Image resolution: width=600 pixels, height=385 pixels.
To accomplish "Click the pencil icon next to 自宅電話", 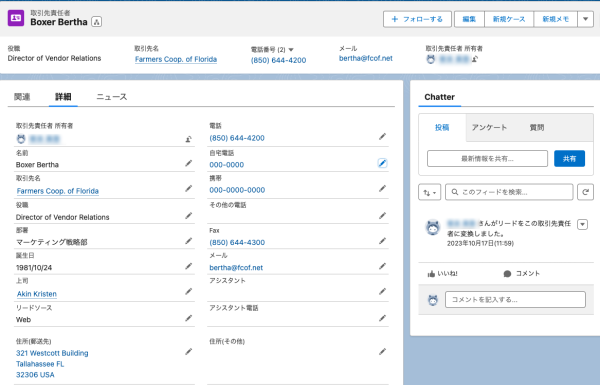I will tap(382, 163).
